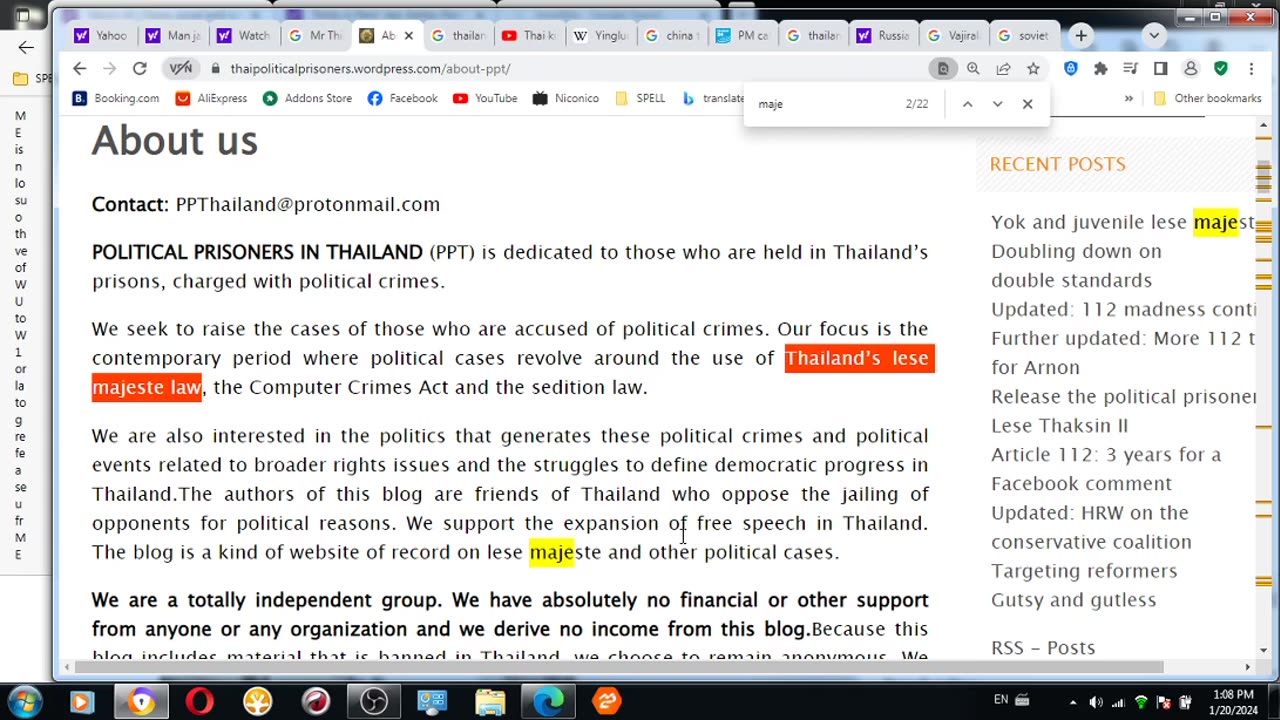Bookmark this page with star icon

point(1033,68)
